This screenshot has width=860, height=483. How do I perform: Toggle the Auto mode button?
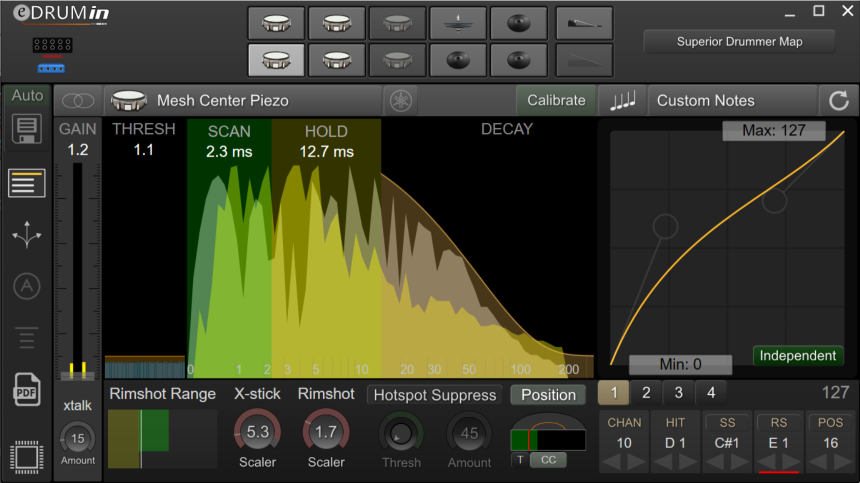point(27,95)
